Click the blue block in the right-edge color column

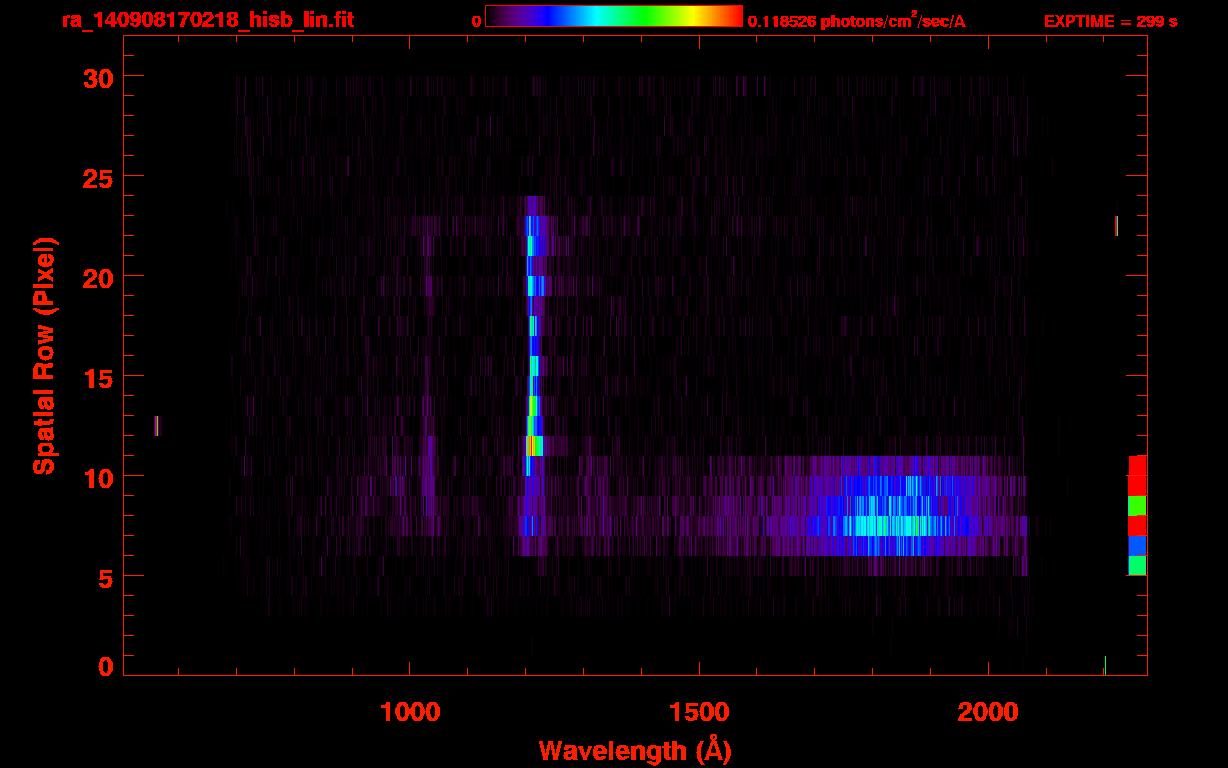coord(1137,546)
